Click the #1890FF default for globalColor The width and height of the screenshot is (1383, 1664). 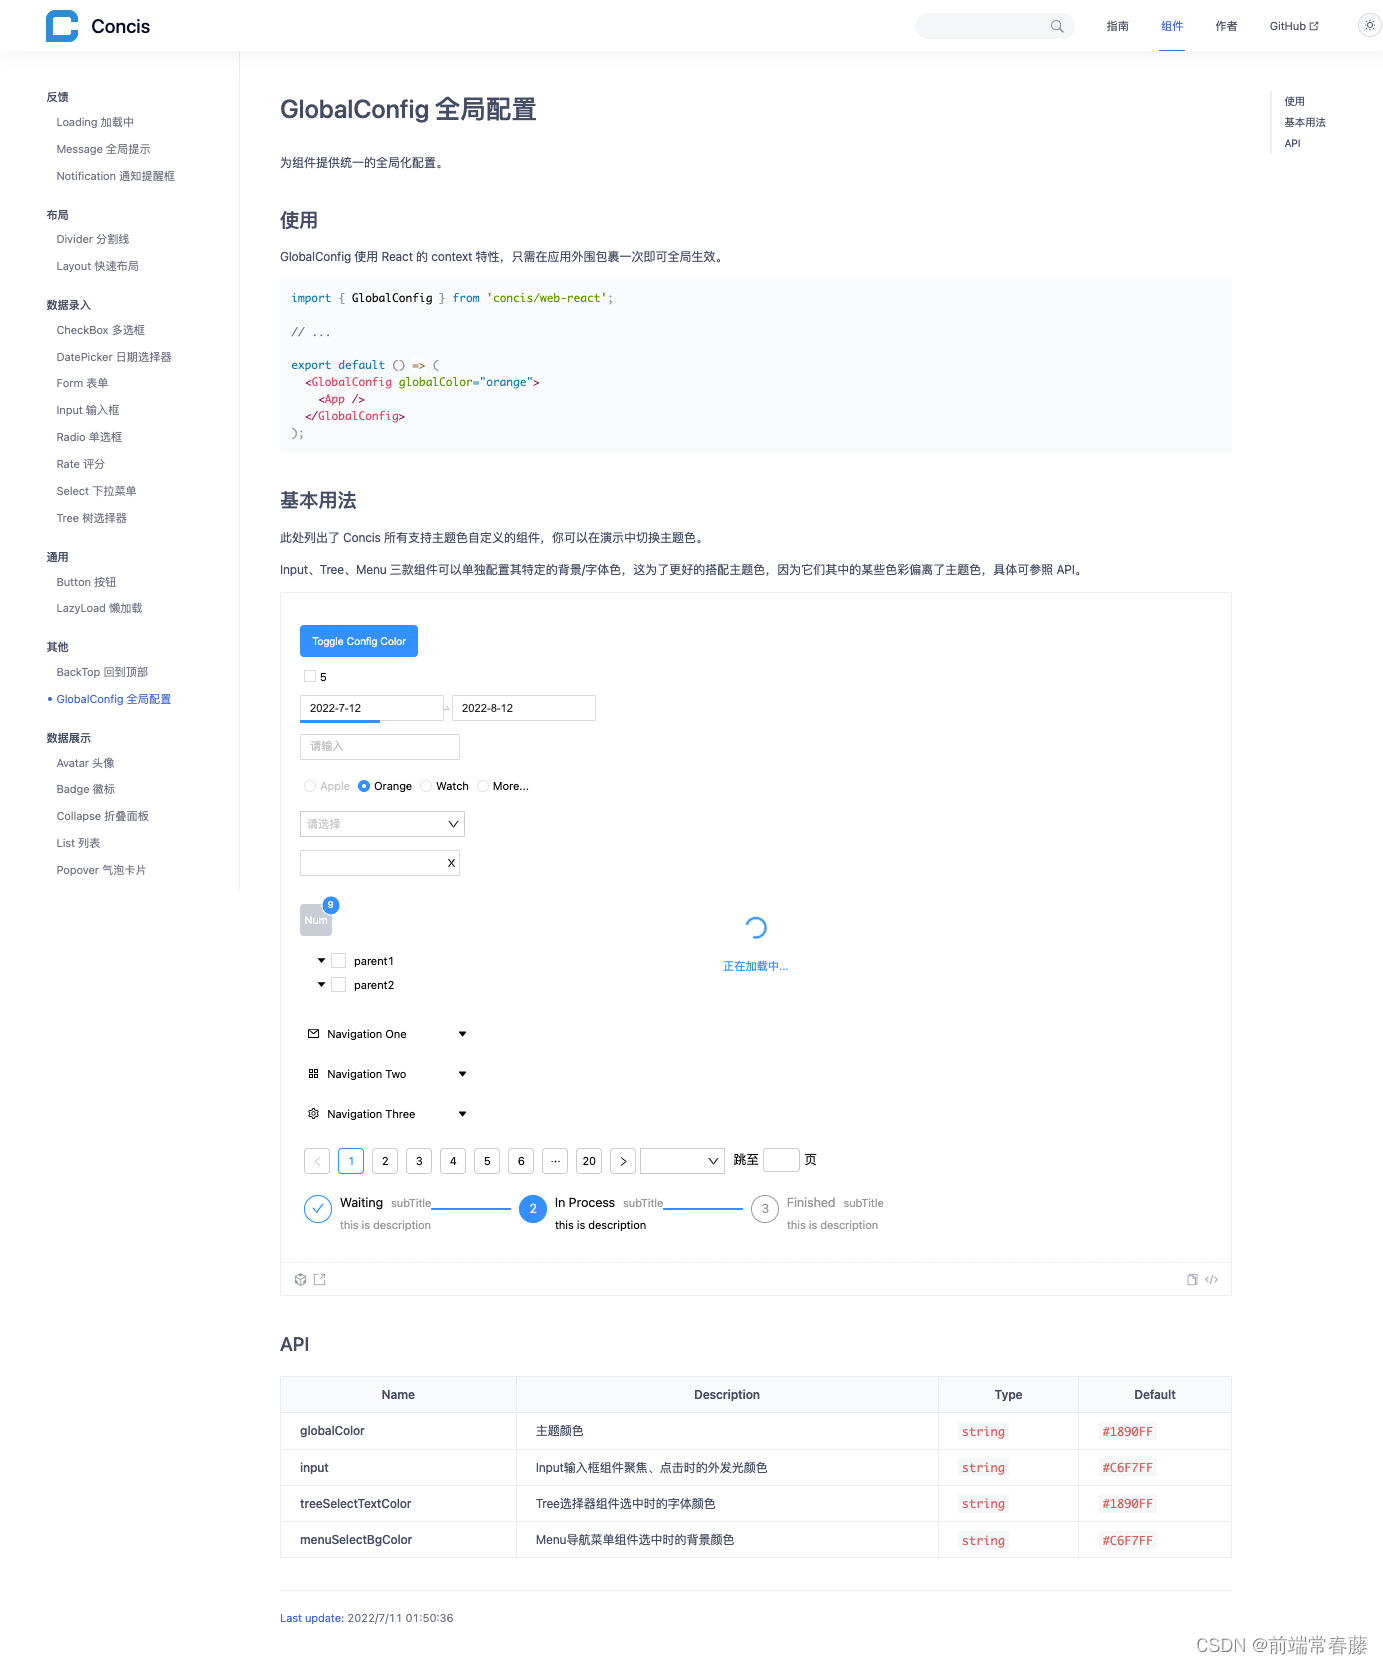[x=1127, y=1432]
